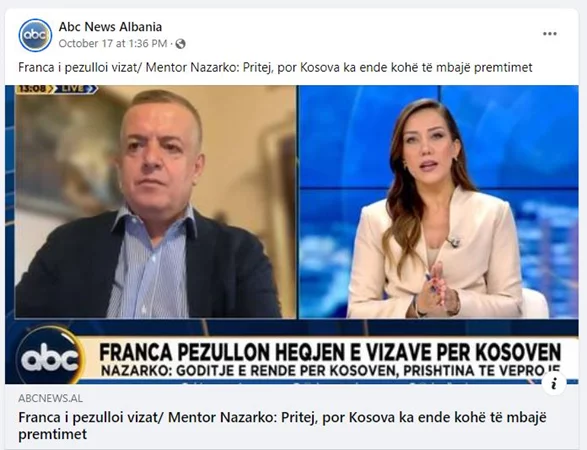Click the public globe privacy icon
This screenshot has width=587, height=450.
coord(180,44)
